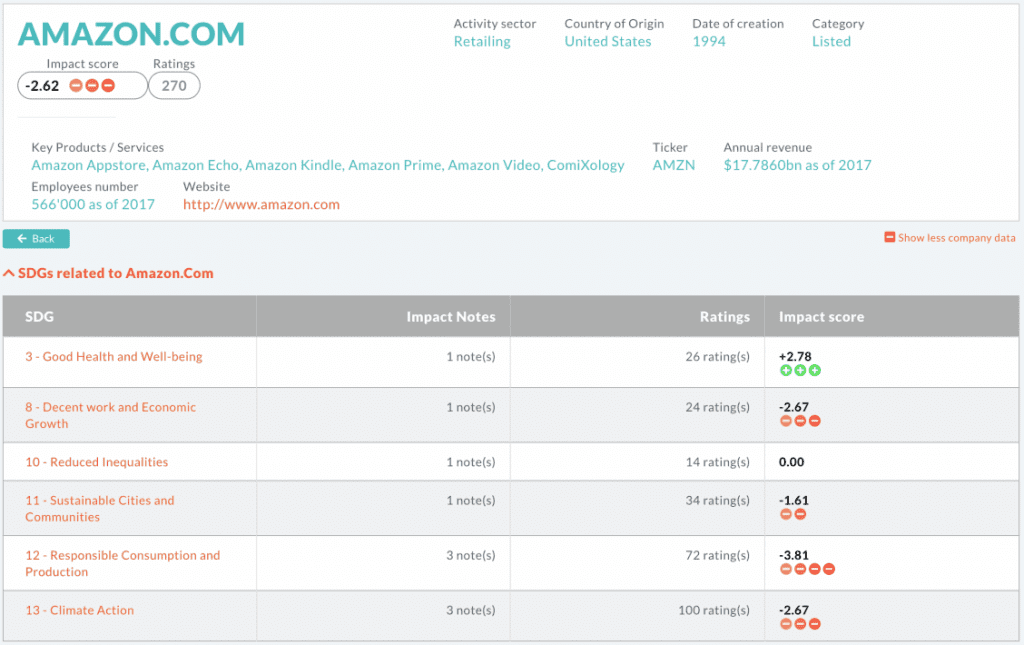Screen dimensions: 1024x645
Task: Open 3 - Good Health and Well-being
Action: click(114, 357)
